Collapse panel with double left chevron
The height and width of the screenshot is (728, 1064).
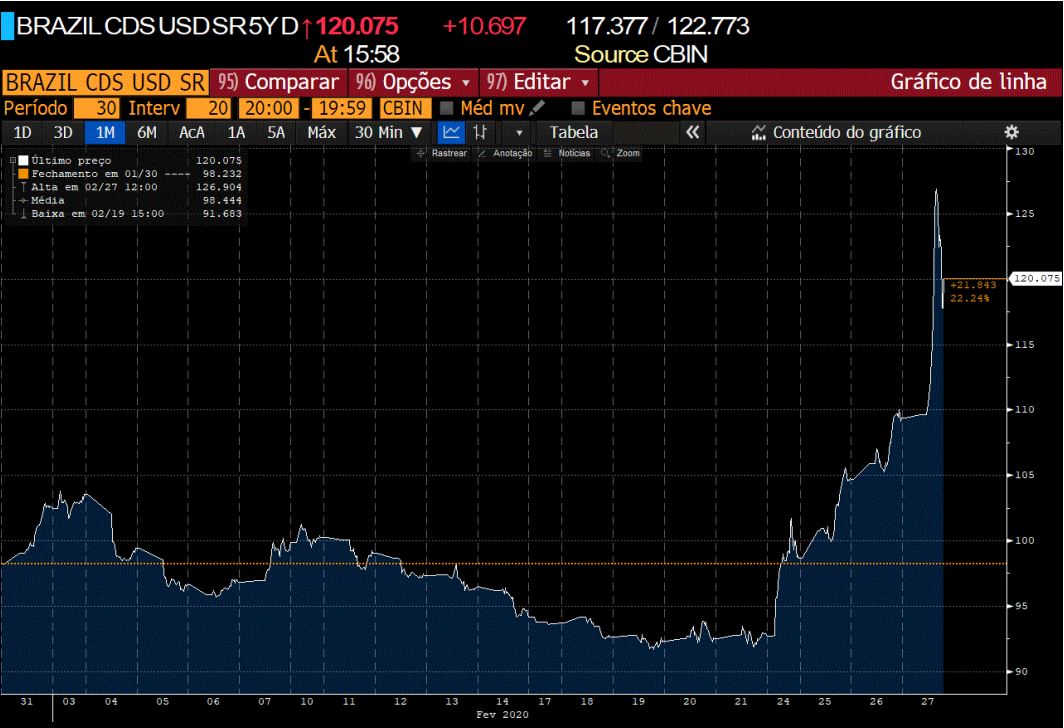click(692, 132)
